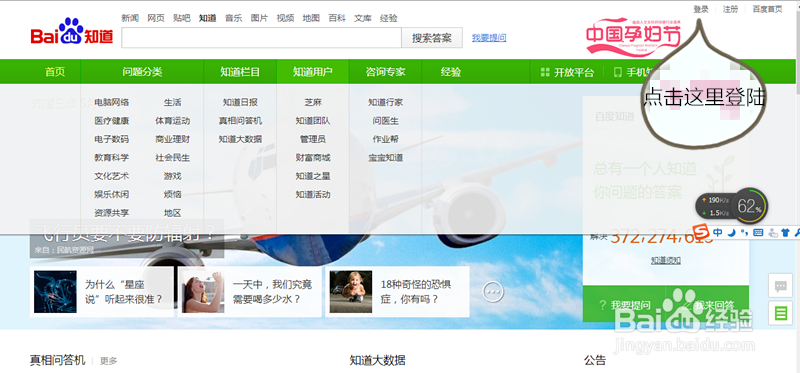Image resolution: width=800 pixels, height=373 pixels.
Task: Click the round ellipsis more-stories icon
Action: [x=493, y=291]
